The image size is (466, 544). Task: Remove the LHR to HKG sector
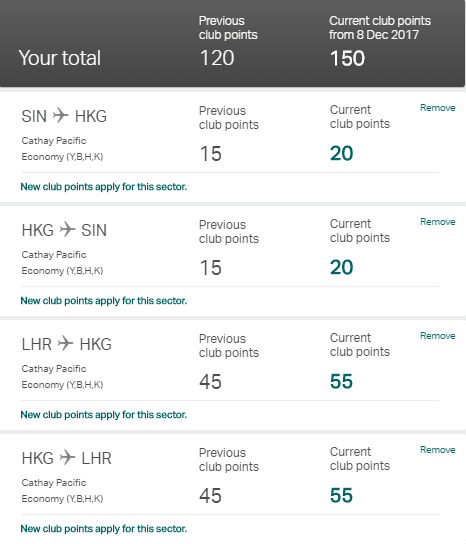(437, 336)
